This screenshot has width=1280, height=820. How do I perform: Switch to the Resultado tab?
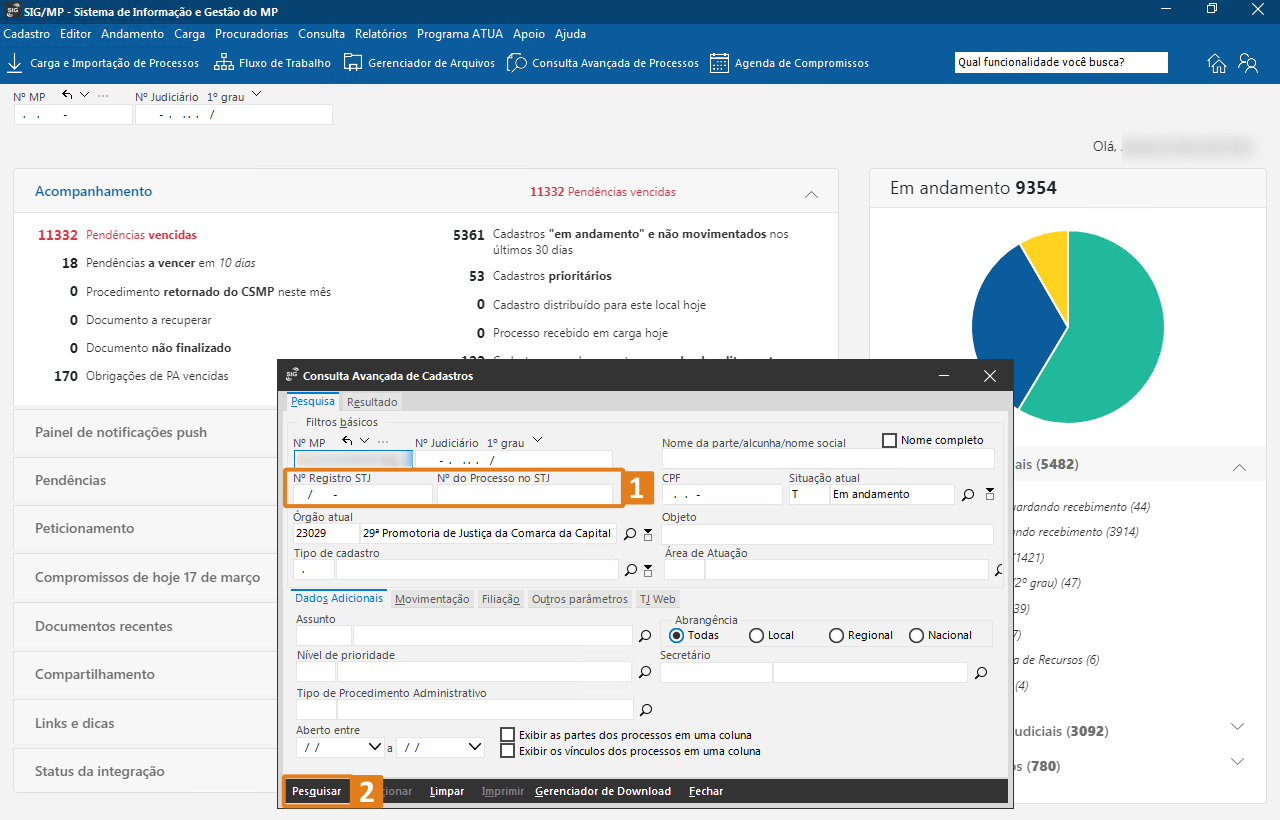(x=372, y=402)
